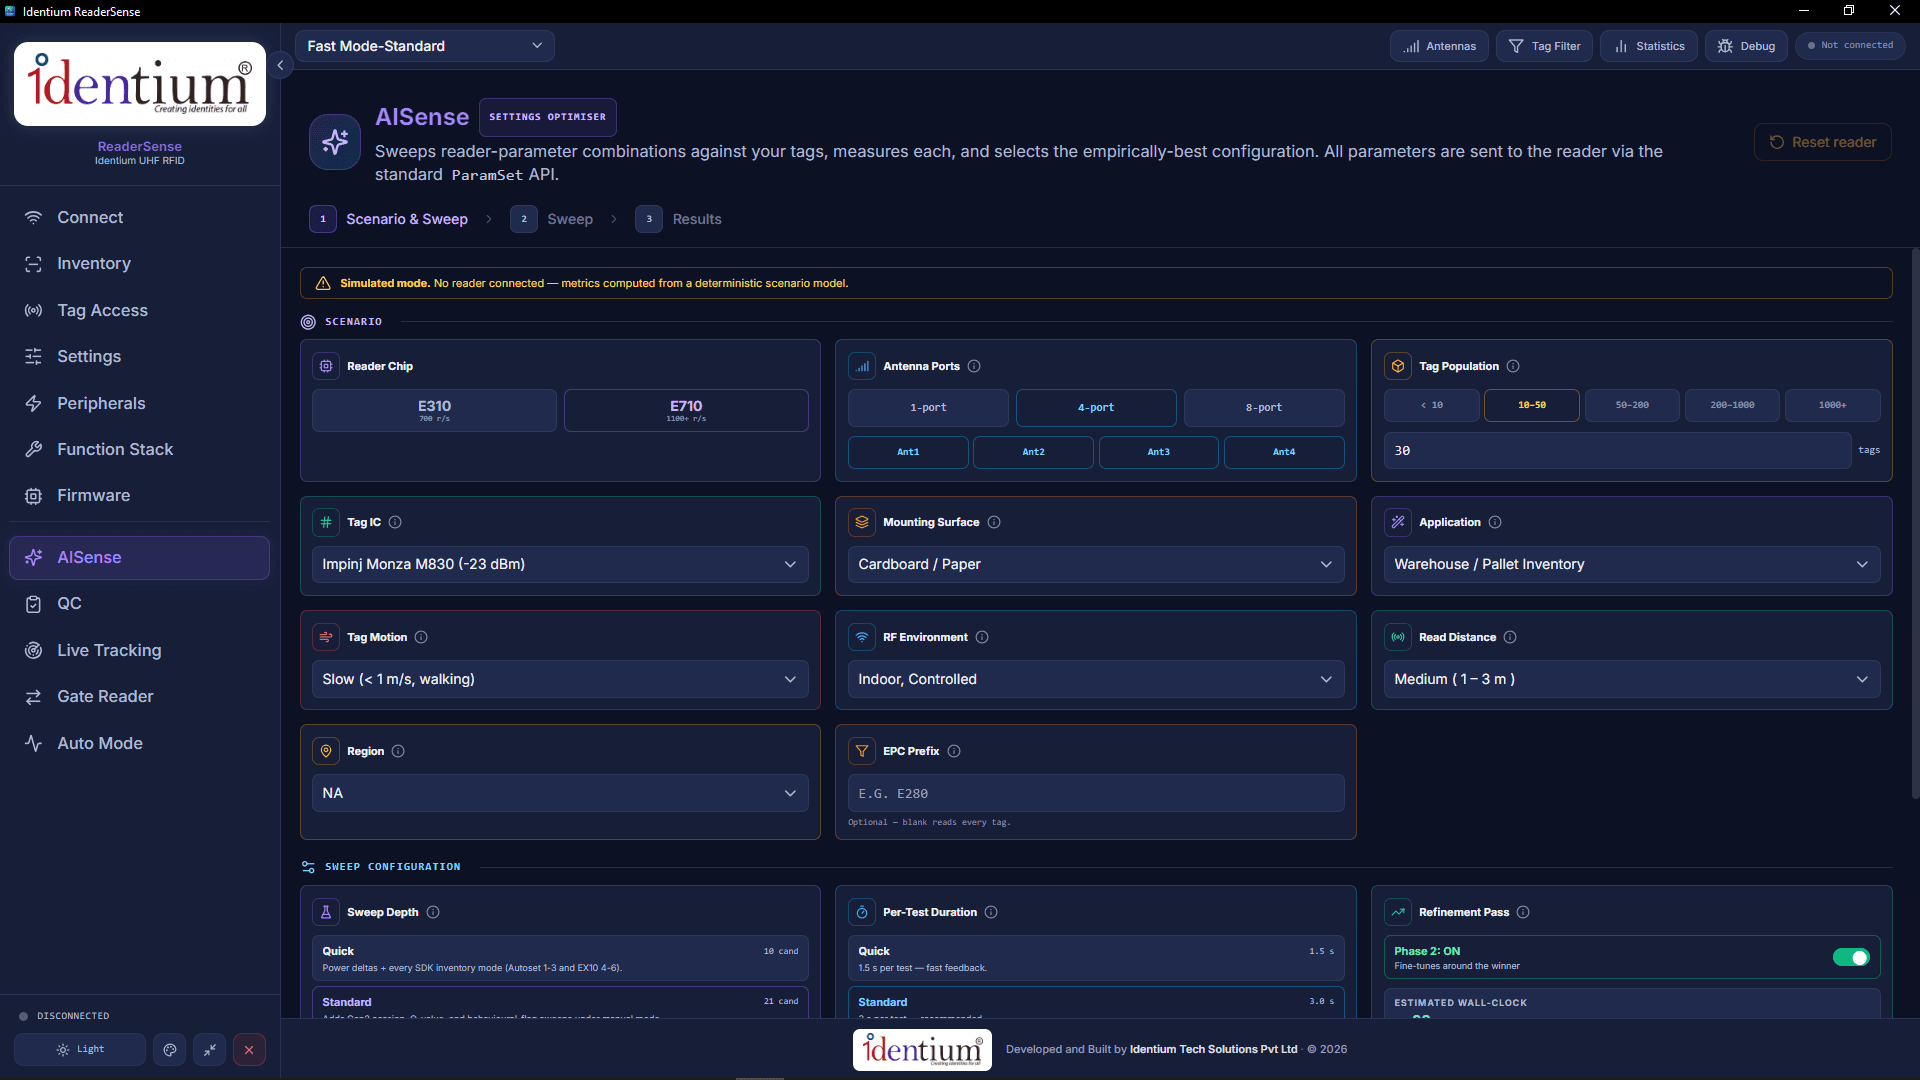The width and height of the screenshot is (1920, 1080).
Task: Turn off the Phase 2 refinement switch
Action: click(1851, 958)
